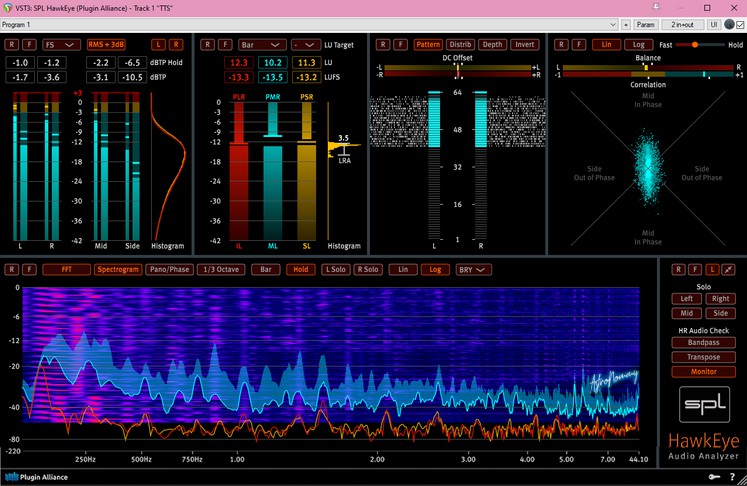Toggle the plugin enable checkbox at top right
This screenshot has width=747, height=486.
click(x=740, y=25)
